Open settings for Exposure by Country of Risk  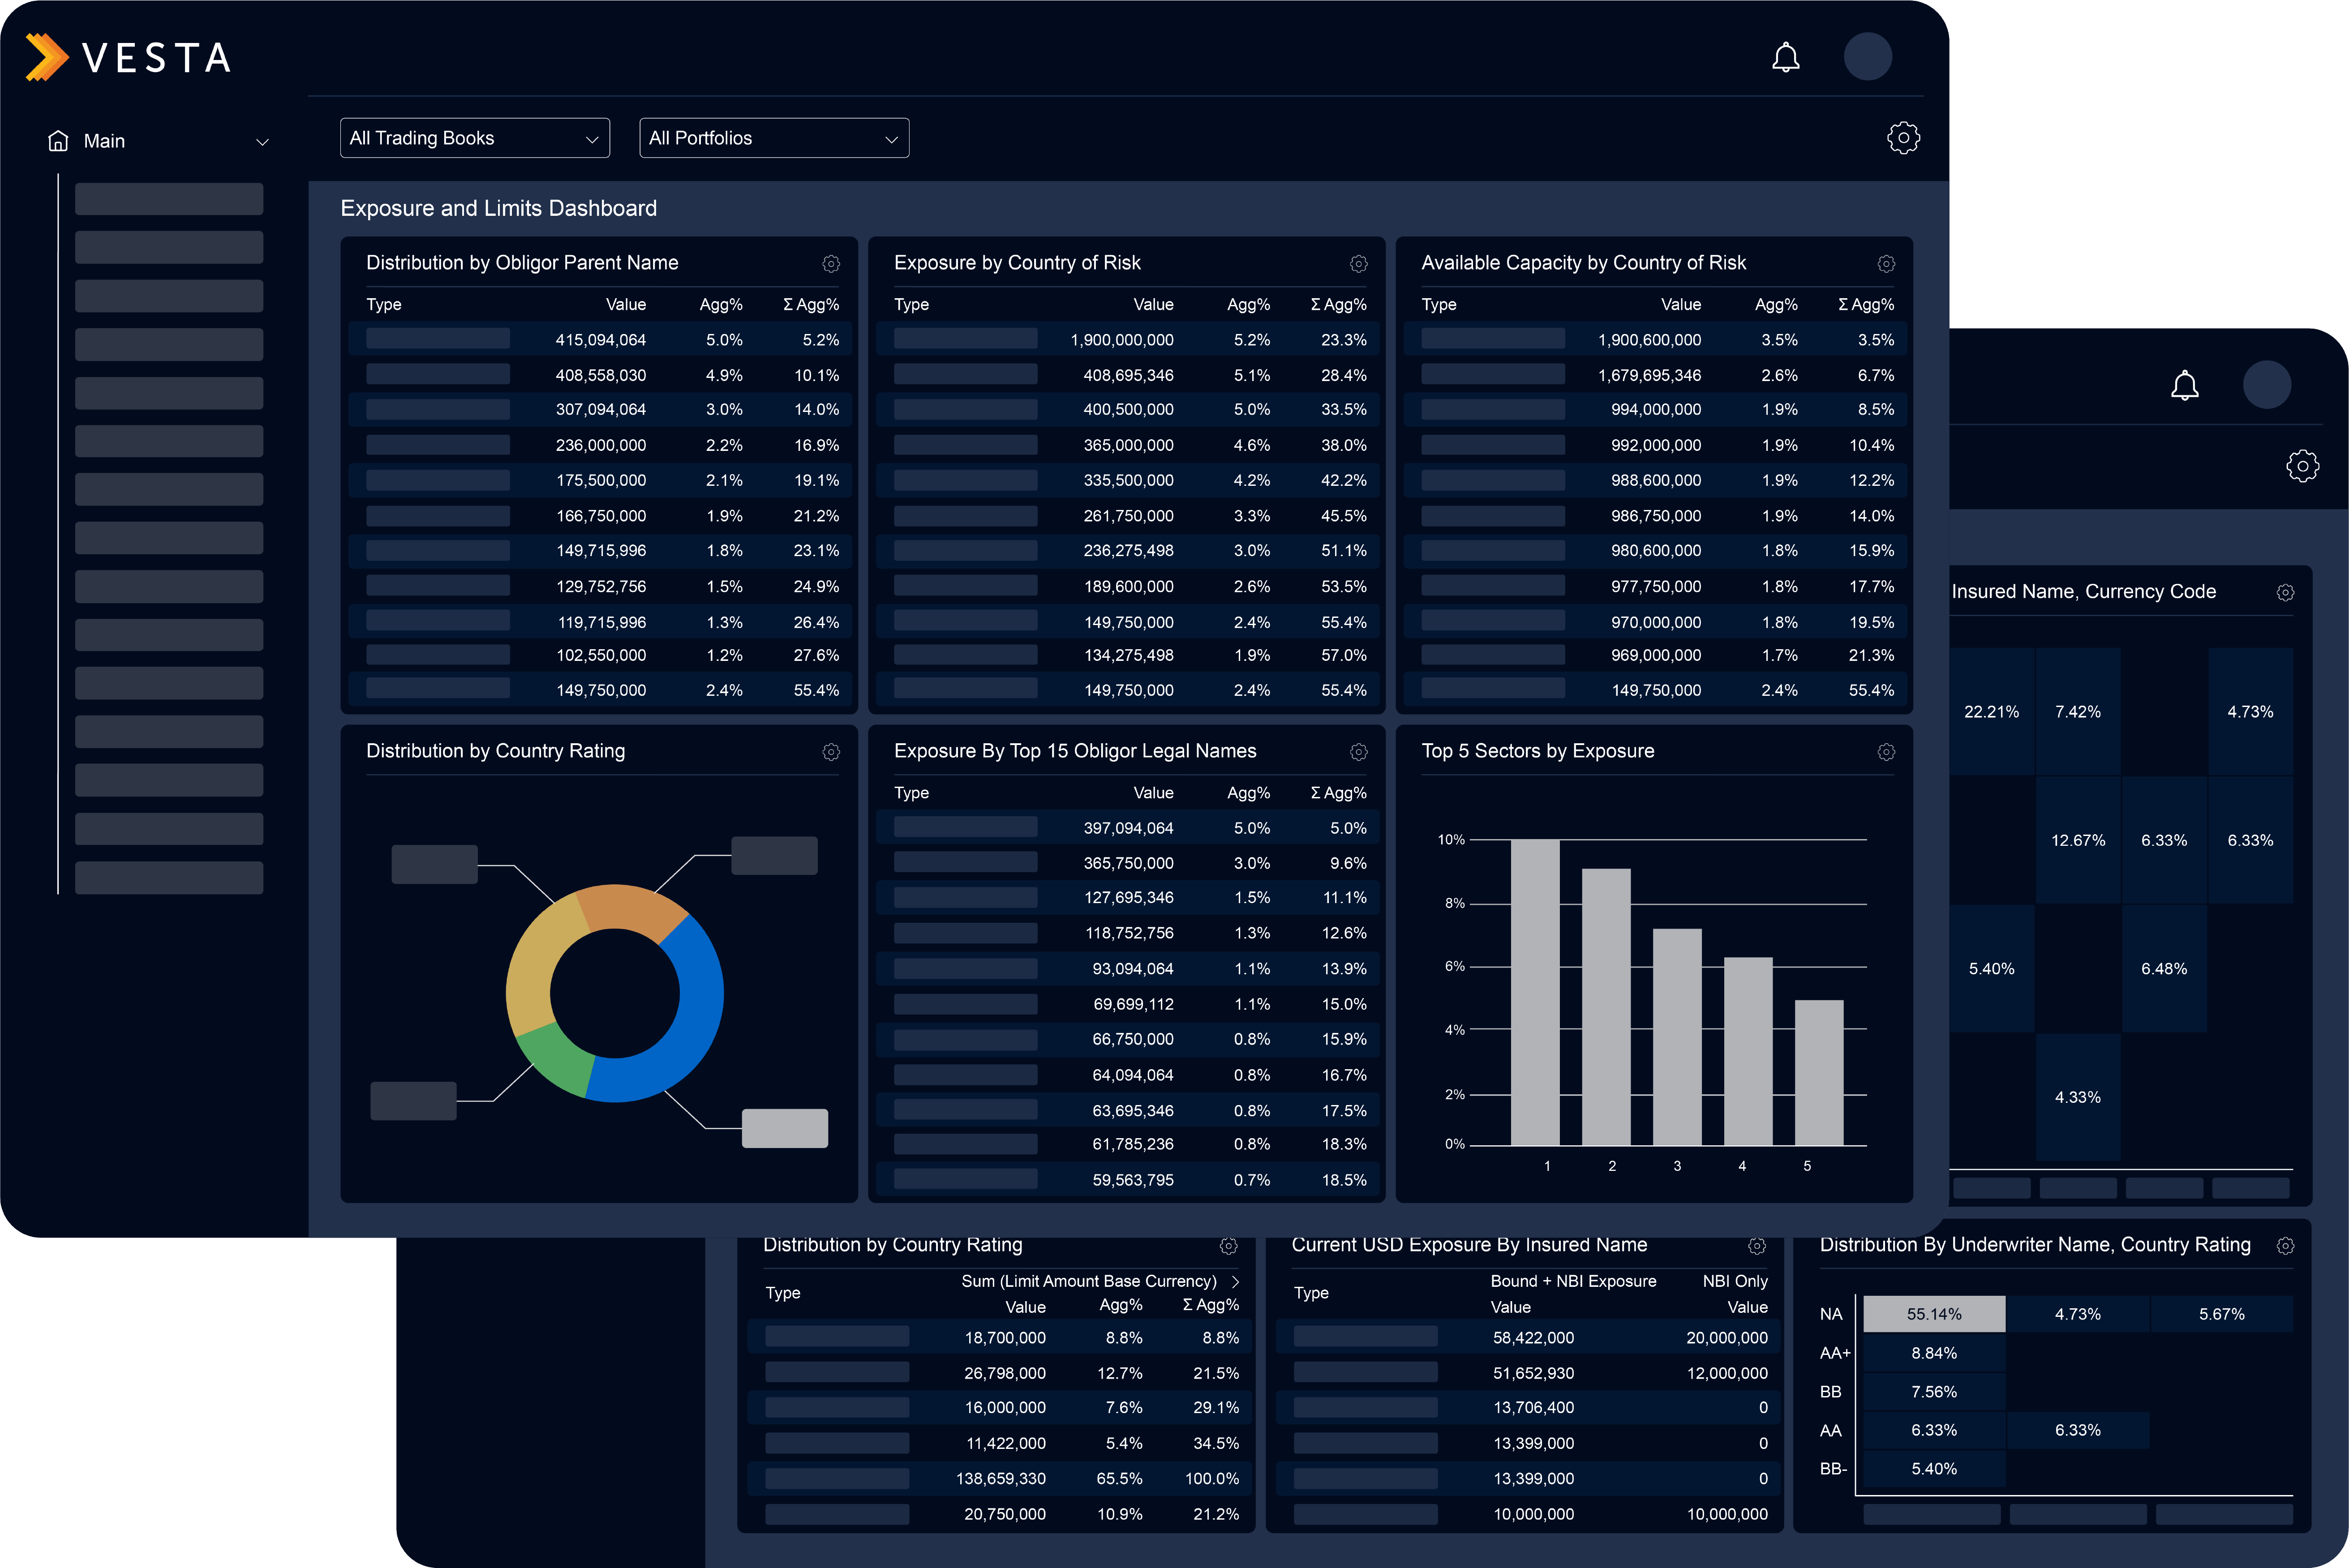pyautogui.click(x=1359, y=264)
